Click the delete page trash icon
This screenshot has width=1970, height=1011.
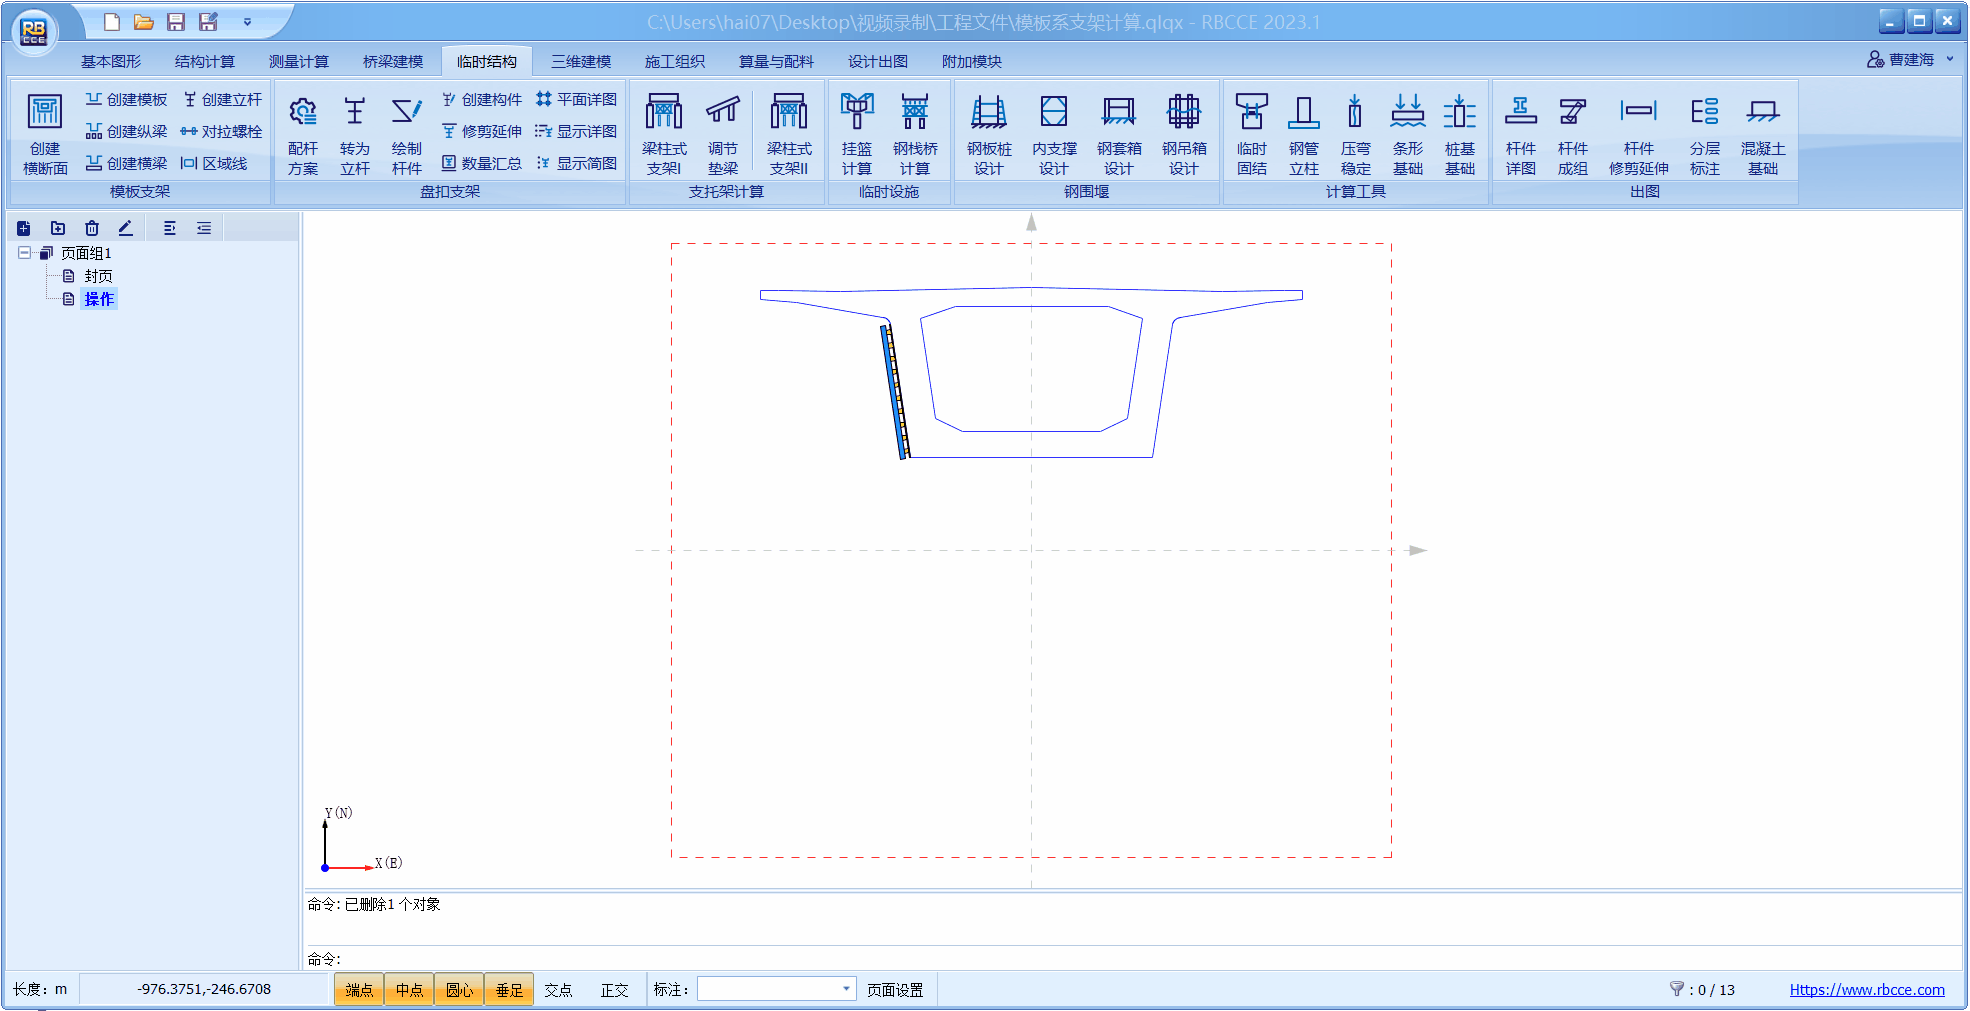(x=92, y=228)
